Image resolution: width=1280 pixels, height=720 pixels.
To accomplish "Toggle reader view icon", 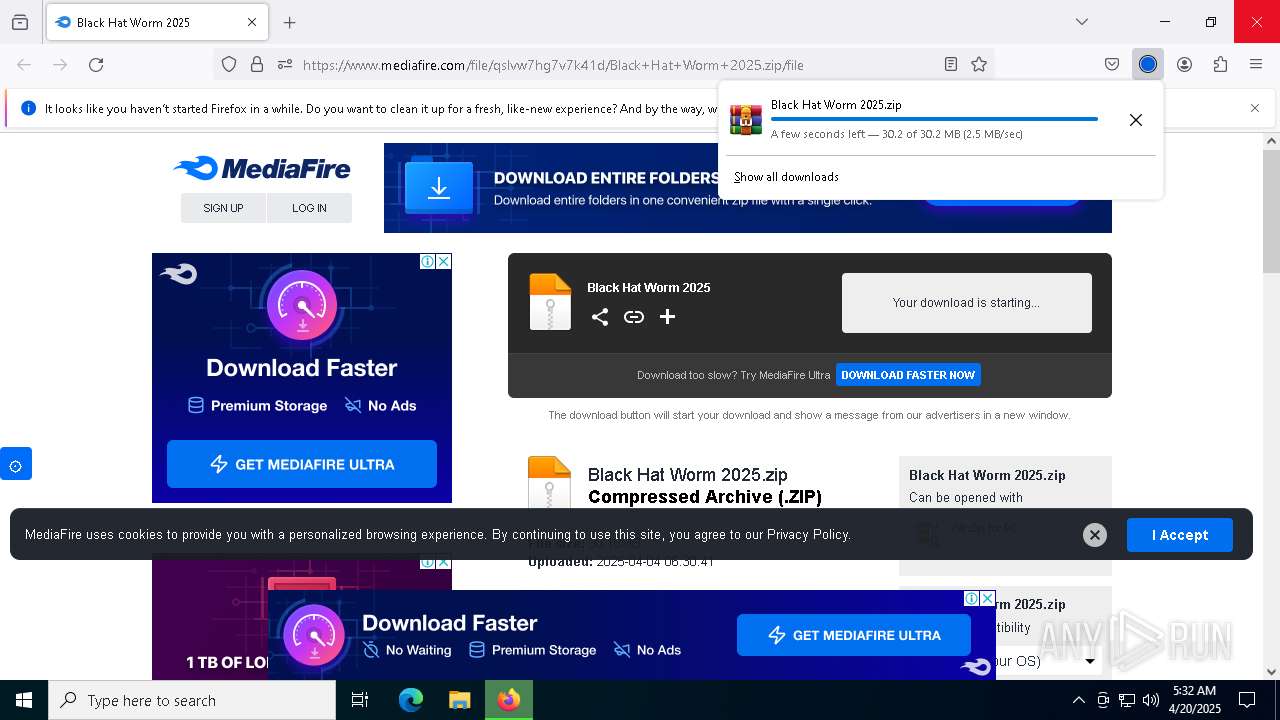I will [951, 65].
